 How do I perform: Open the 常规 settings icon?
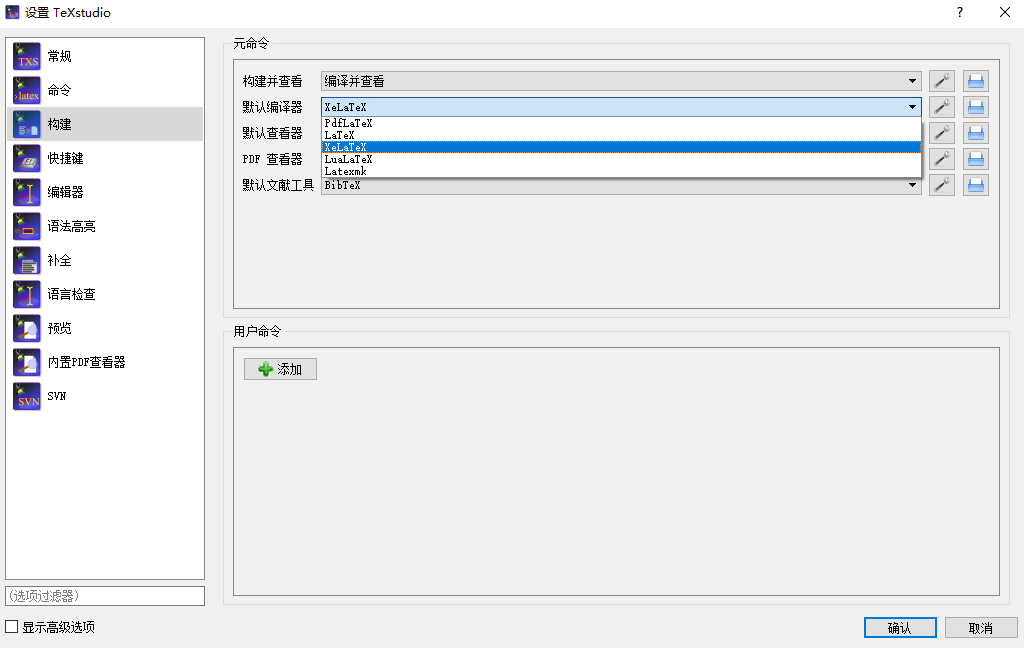point(27,56)
